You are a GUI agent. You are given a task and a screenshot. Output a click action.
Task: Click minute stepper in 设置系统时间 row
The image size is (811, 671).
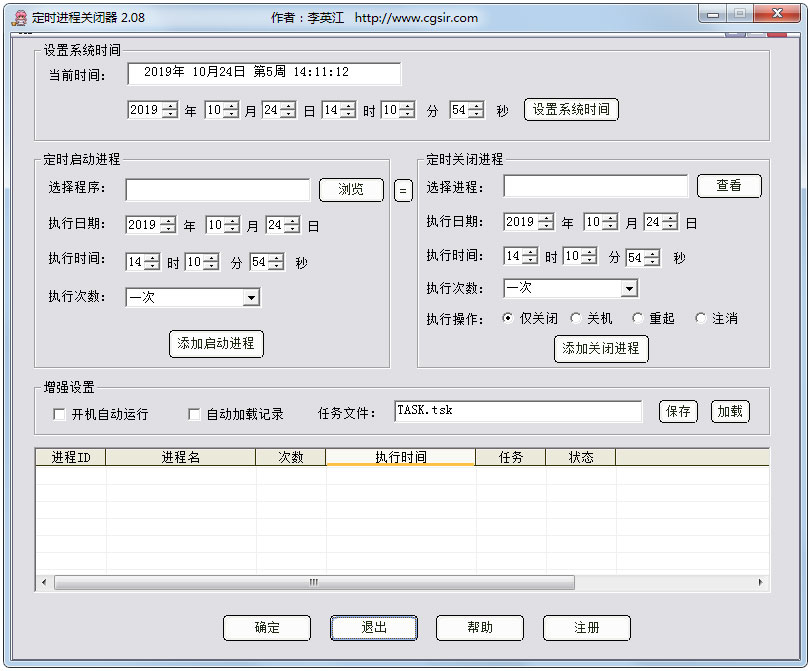pos(407,110)
